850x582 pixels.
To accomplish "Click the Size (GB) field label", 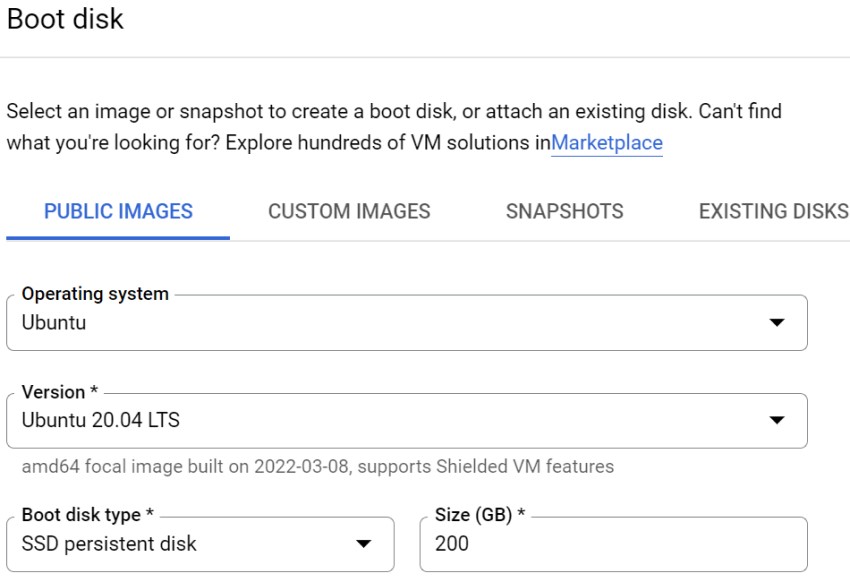I will click(x=479, y=515).
